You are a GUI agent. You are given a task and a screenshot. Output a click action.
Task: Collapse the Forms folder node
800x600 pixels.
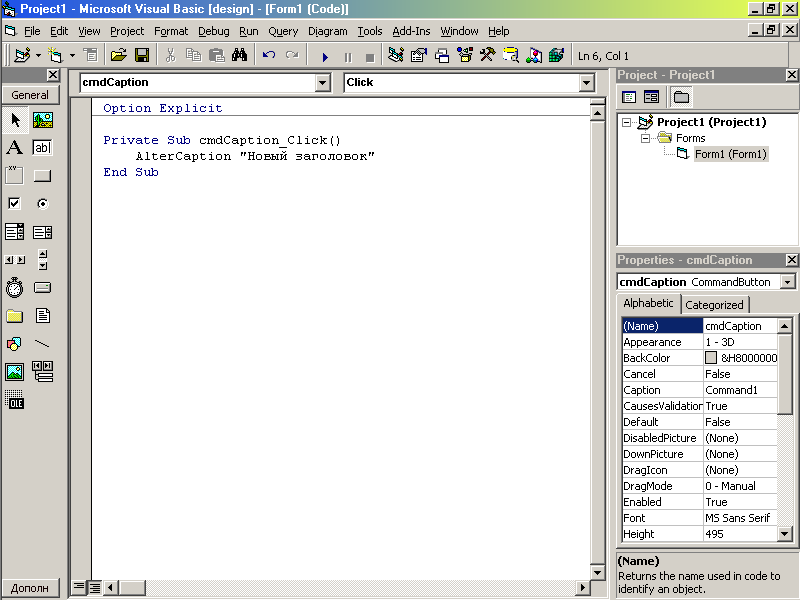click(x=645, y=138)
